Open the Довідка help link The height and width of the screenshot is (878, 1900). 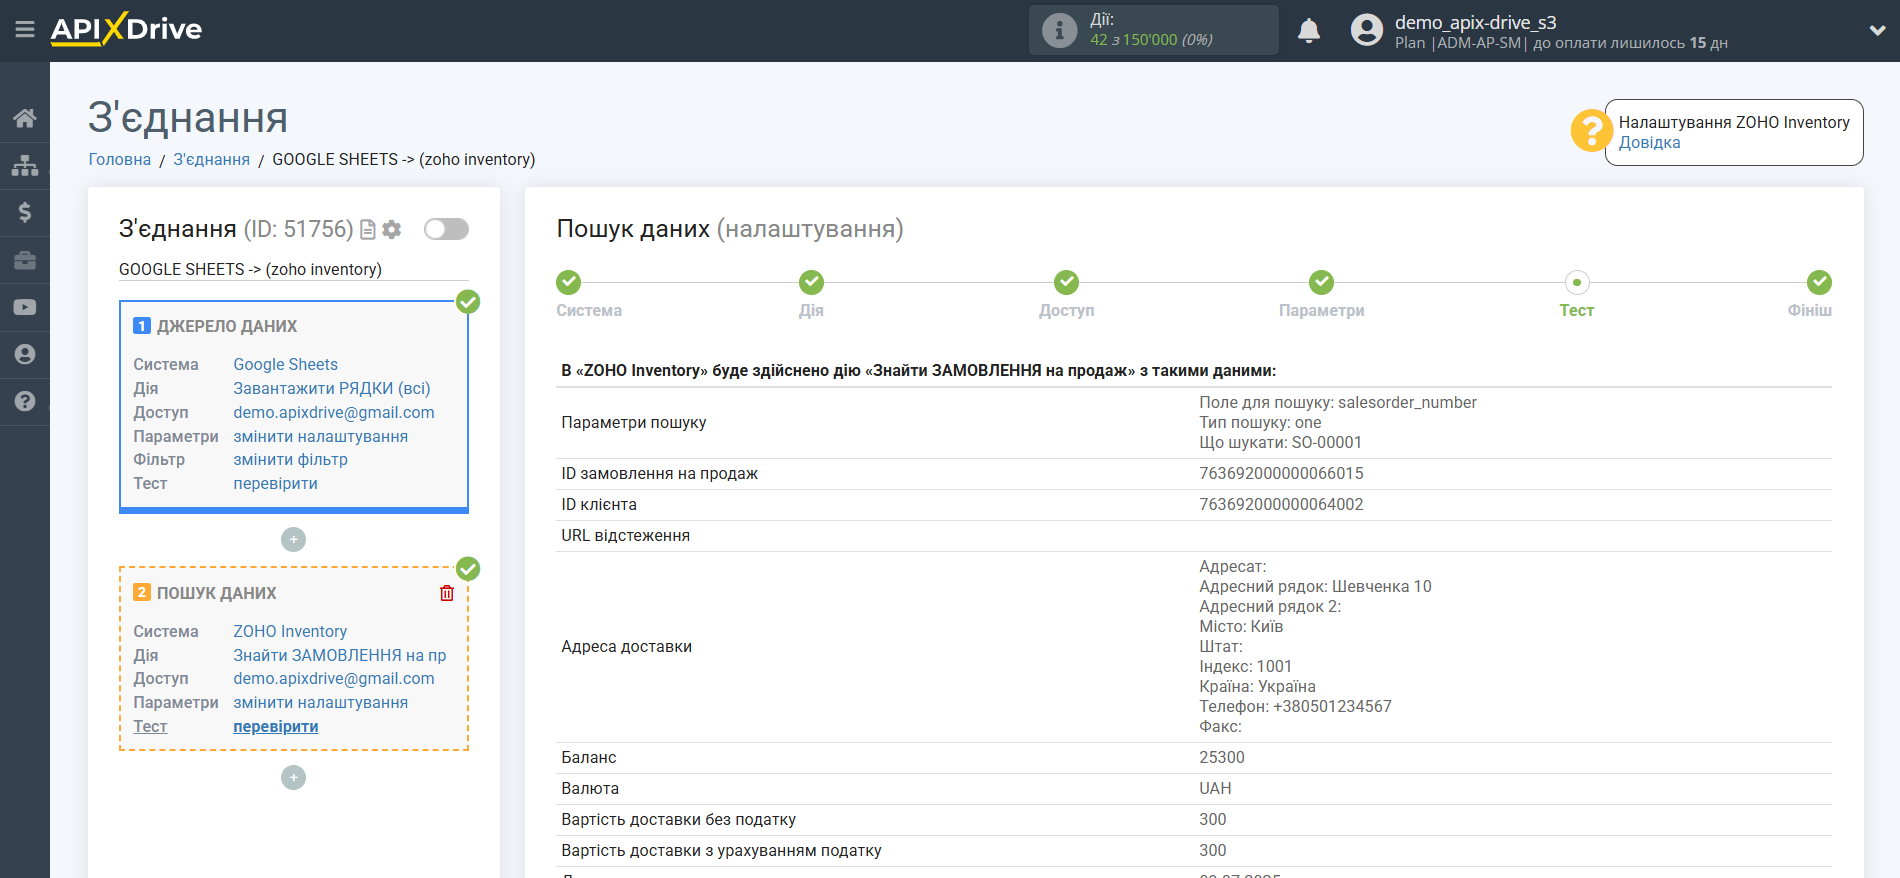click(x=1649, y=142)
